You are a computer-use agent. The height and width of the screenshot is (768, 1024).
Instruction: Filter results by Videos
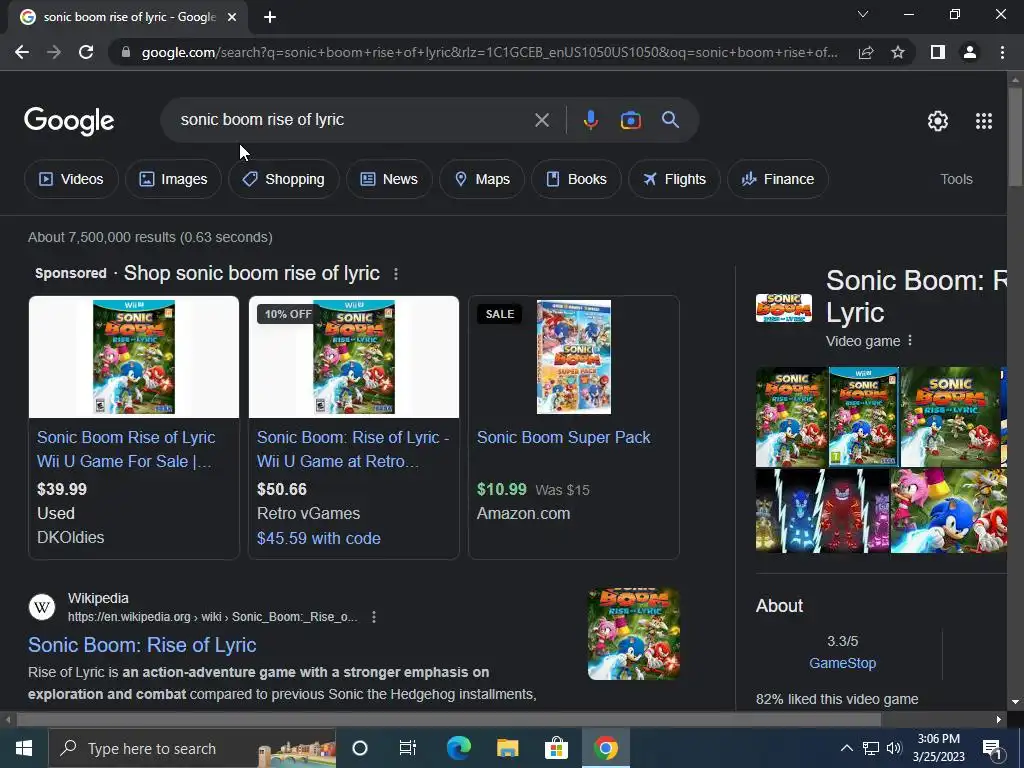pyautogui.click(x=71, y=179)
